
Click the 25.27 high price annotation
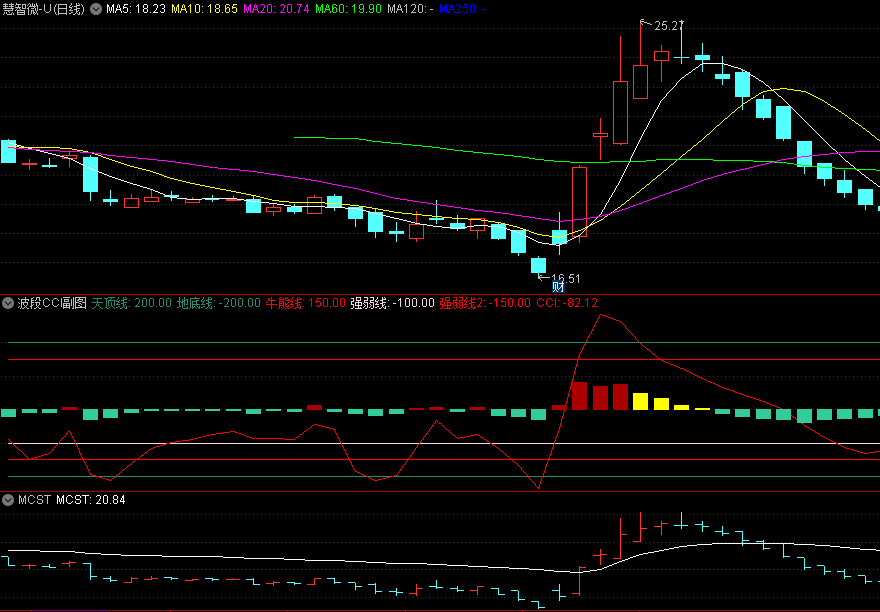click(668, 26)
